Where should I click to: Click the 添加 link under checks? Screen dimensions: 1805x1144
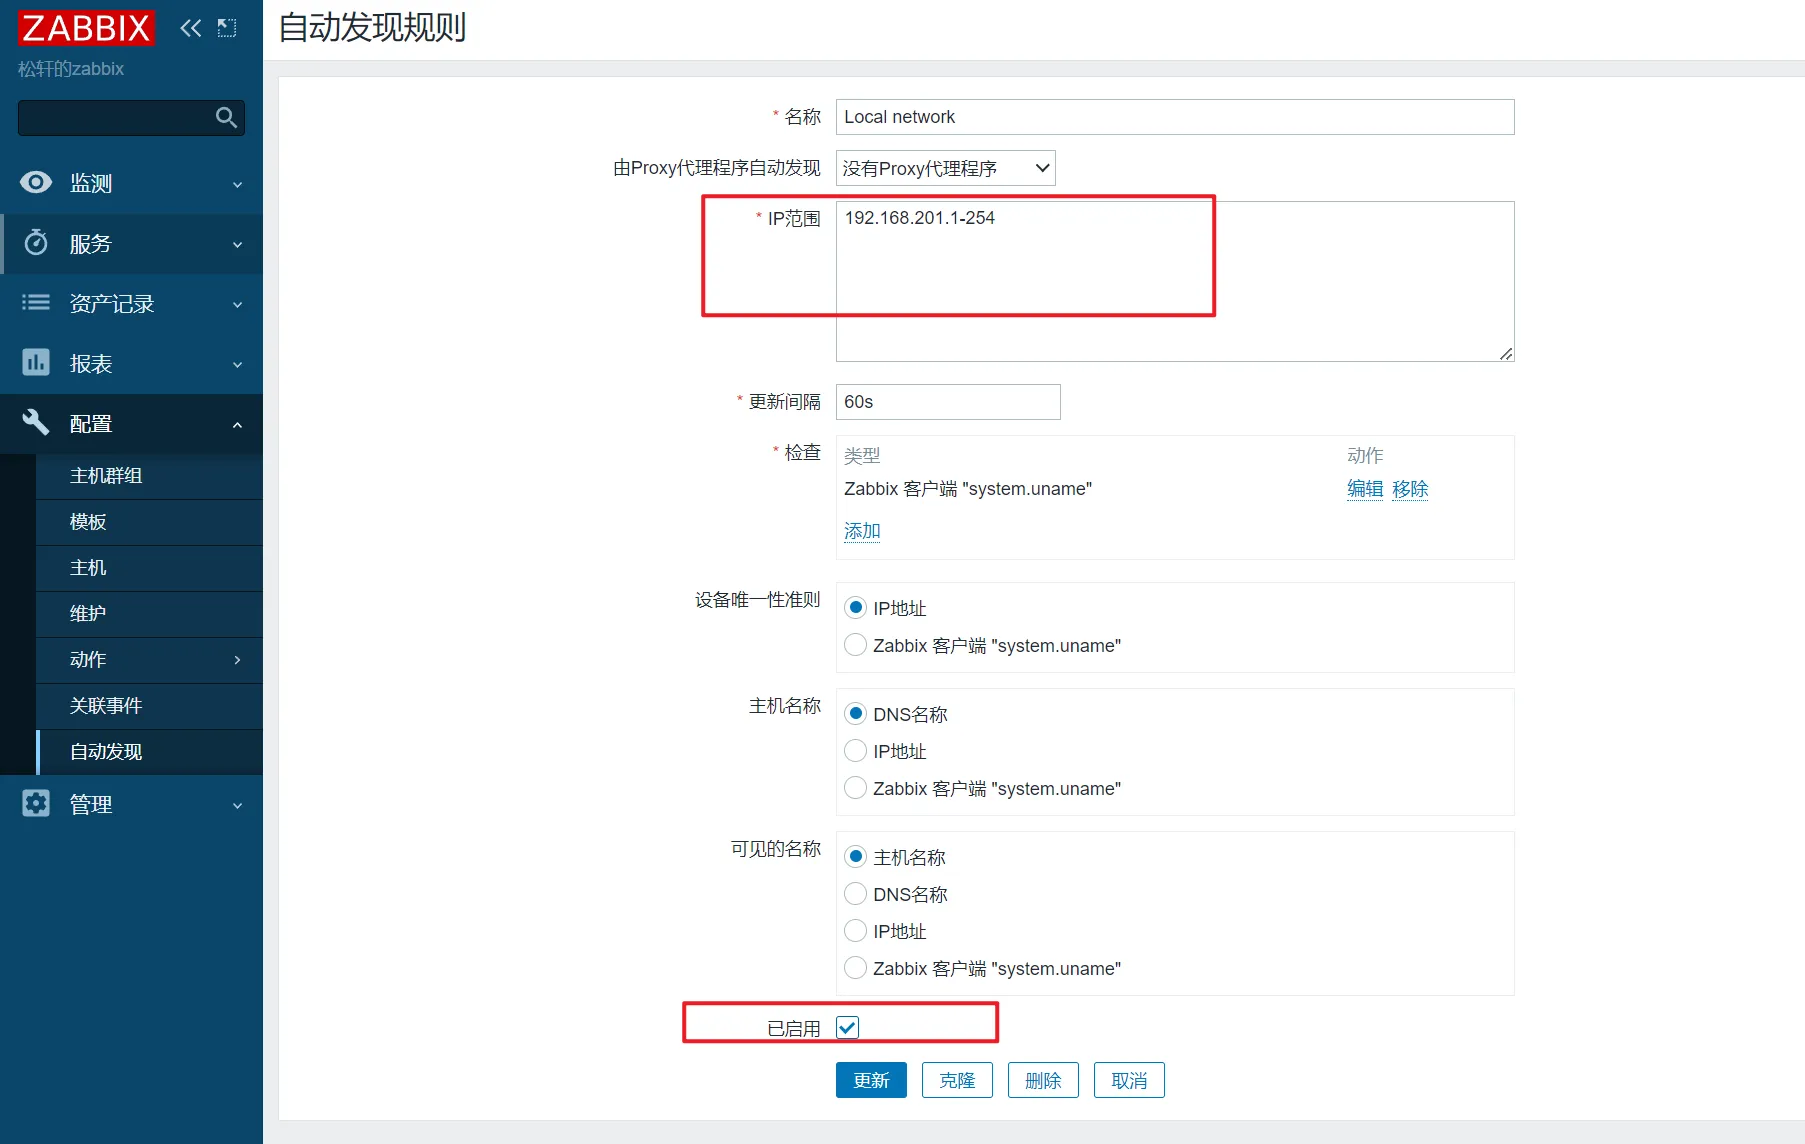862,531
